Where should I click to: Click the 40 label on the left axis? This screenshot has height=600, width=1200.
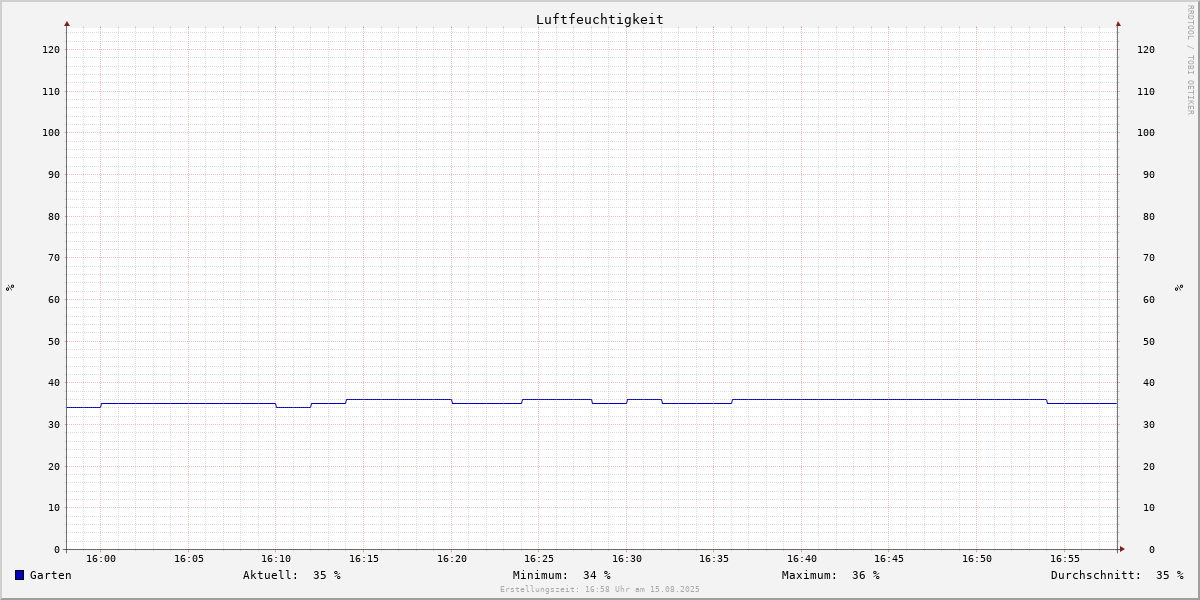point(54,383)
